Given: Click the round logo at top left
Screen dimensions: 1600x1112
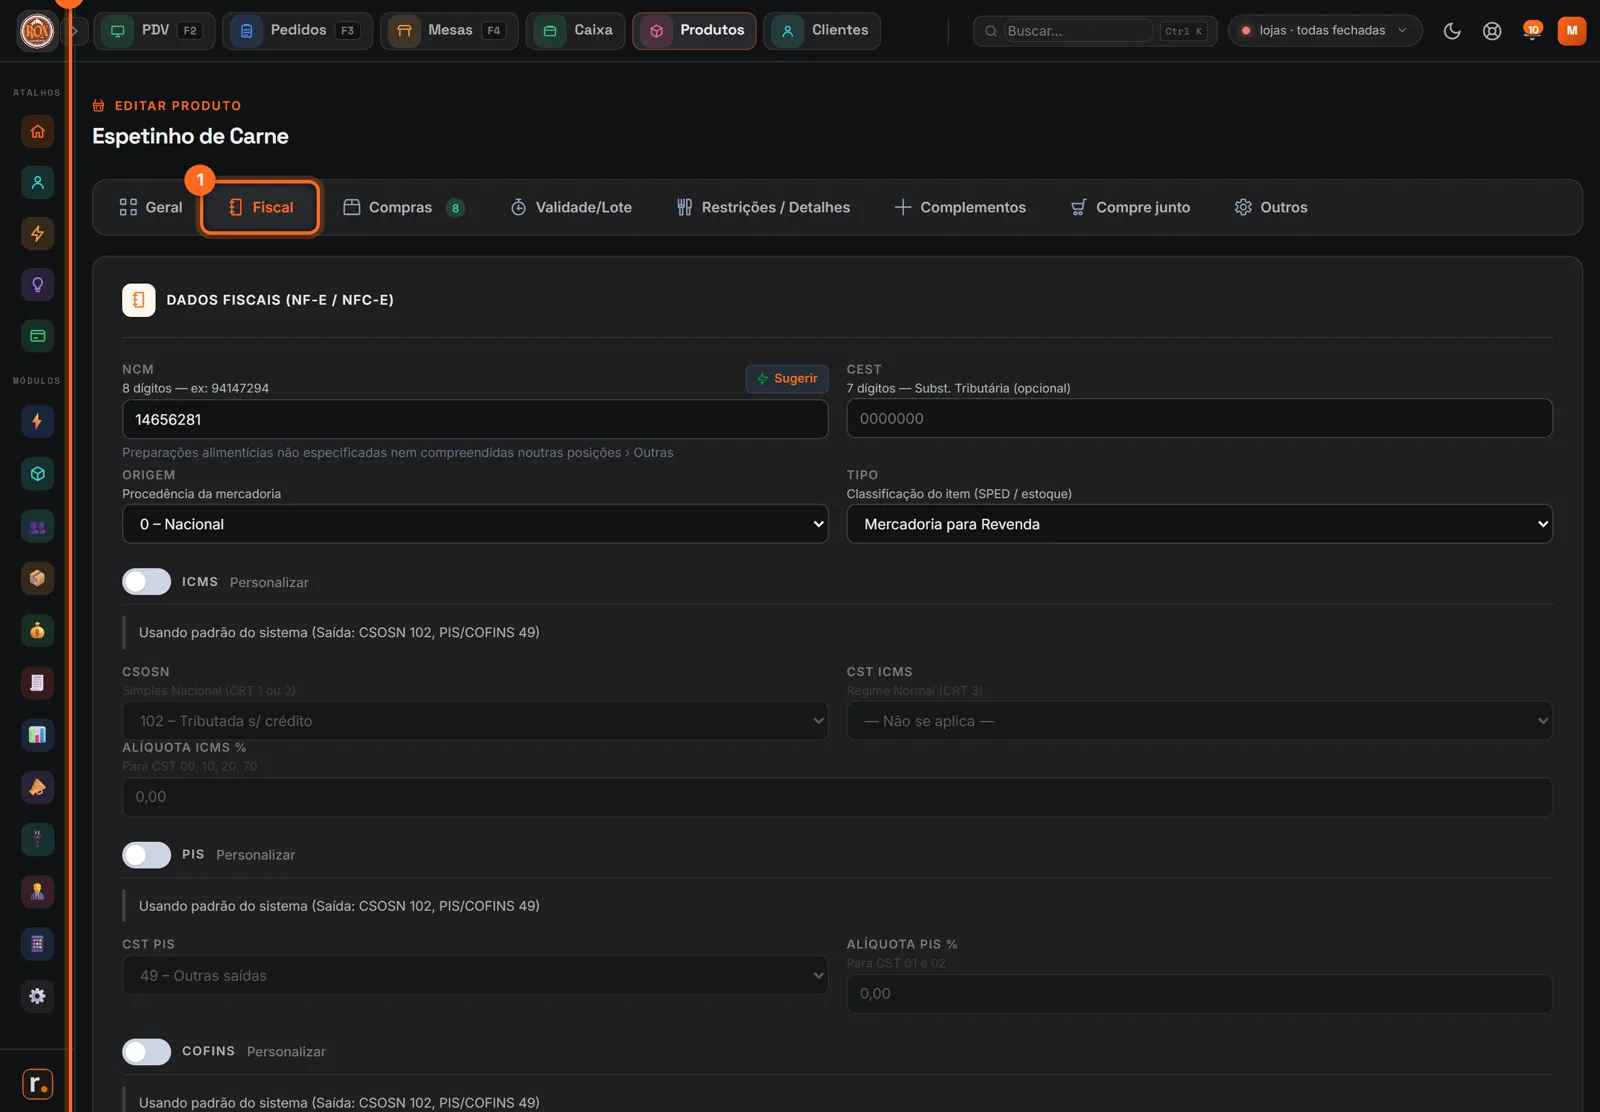Looking at the screenshot, I should pyautogui.click(x=37, y=31).
